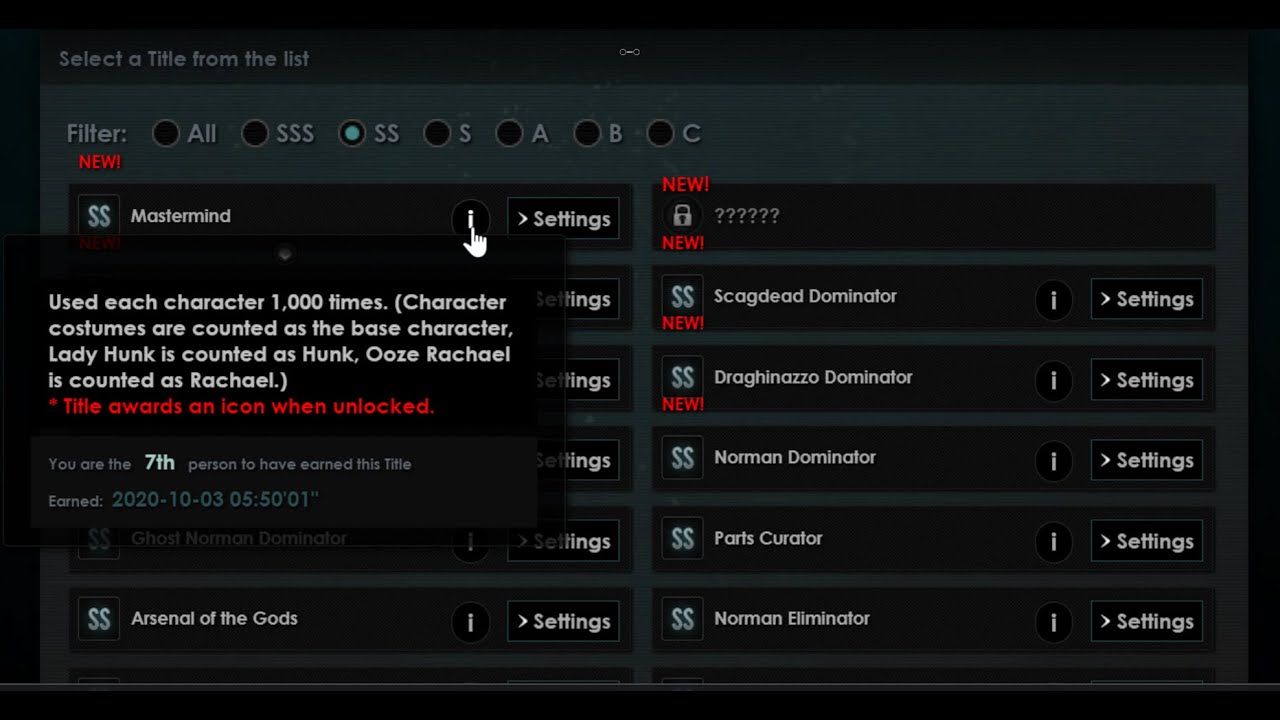Click the Norman Dominator title name
Image resolution: width=1280 pixels, height=720 pixels.
(795, 457)
